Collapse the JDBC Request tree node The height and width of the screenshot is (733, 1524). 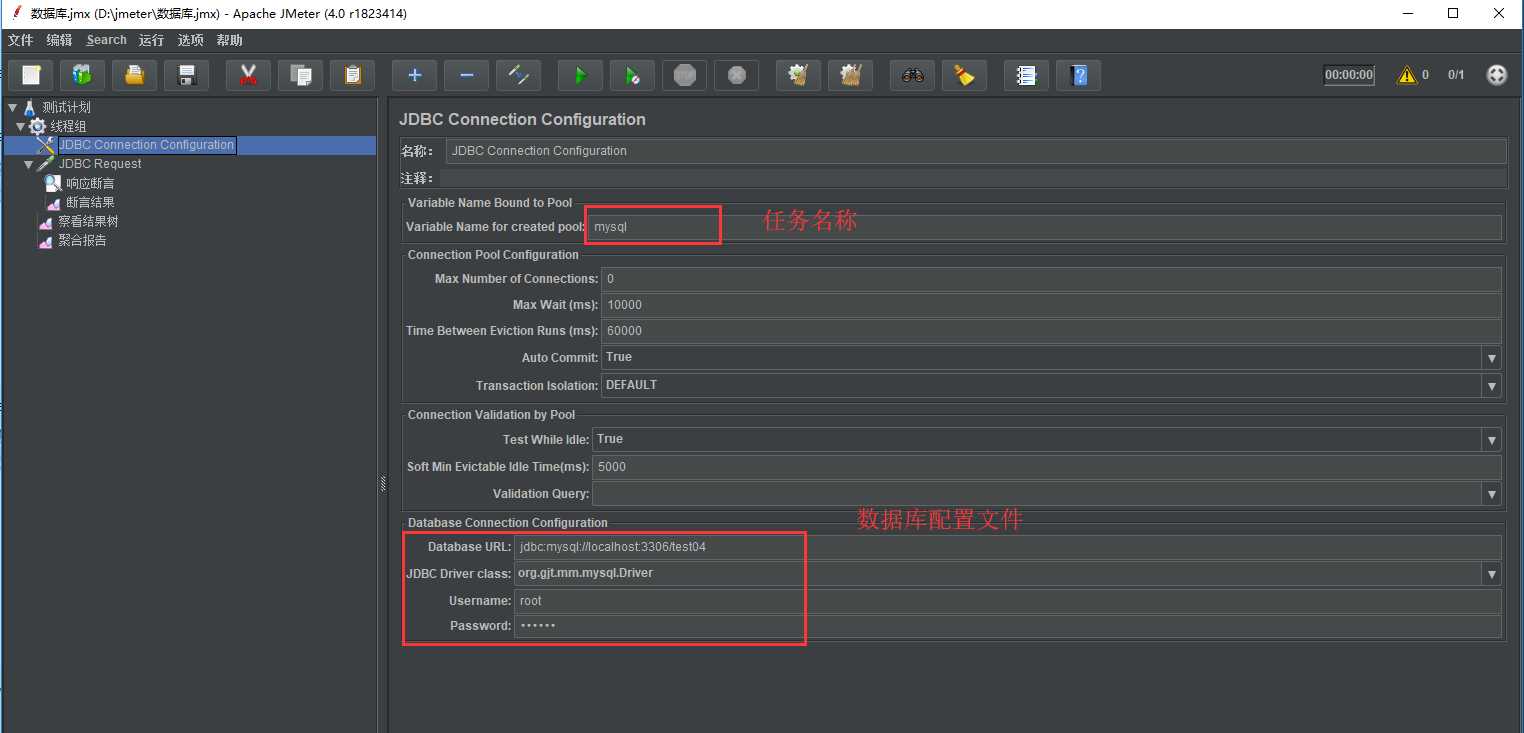pyautogui.click(x=28, y=164)
